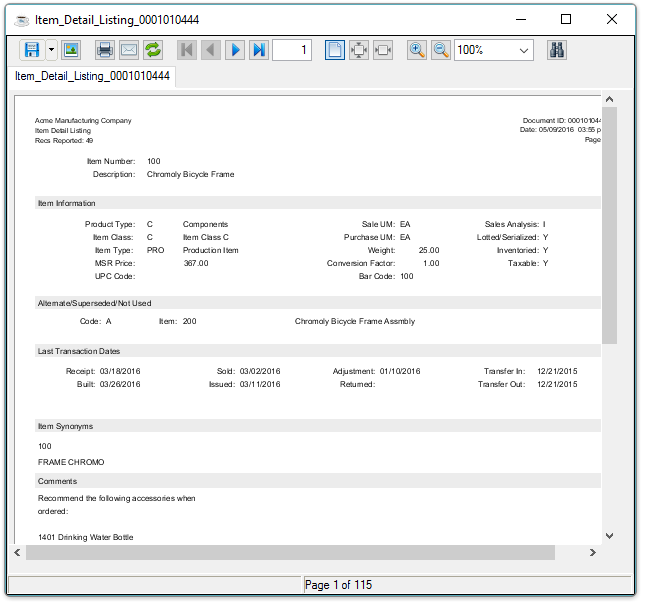Screen dimensions: 645x605
Task: Click the horizontal scrollbar right arrow
Action: (593, 552)
